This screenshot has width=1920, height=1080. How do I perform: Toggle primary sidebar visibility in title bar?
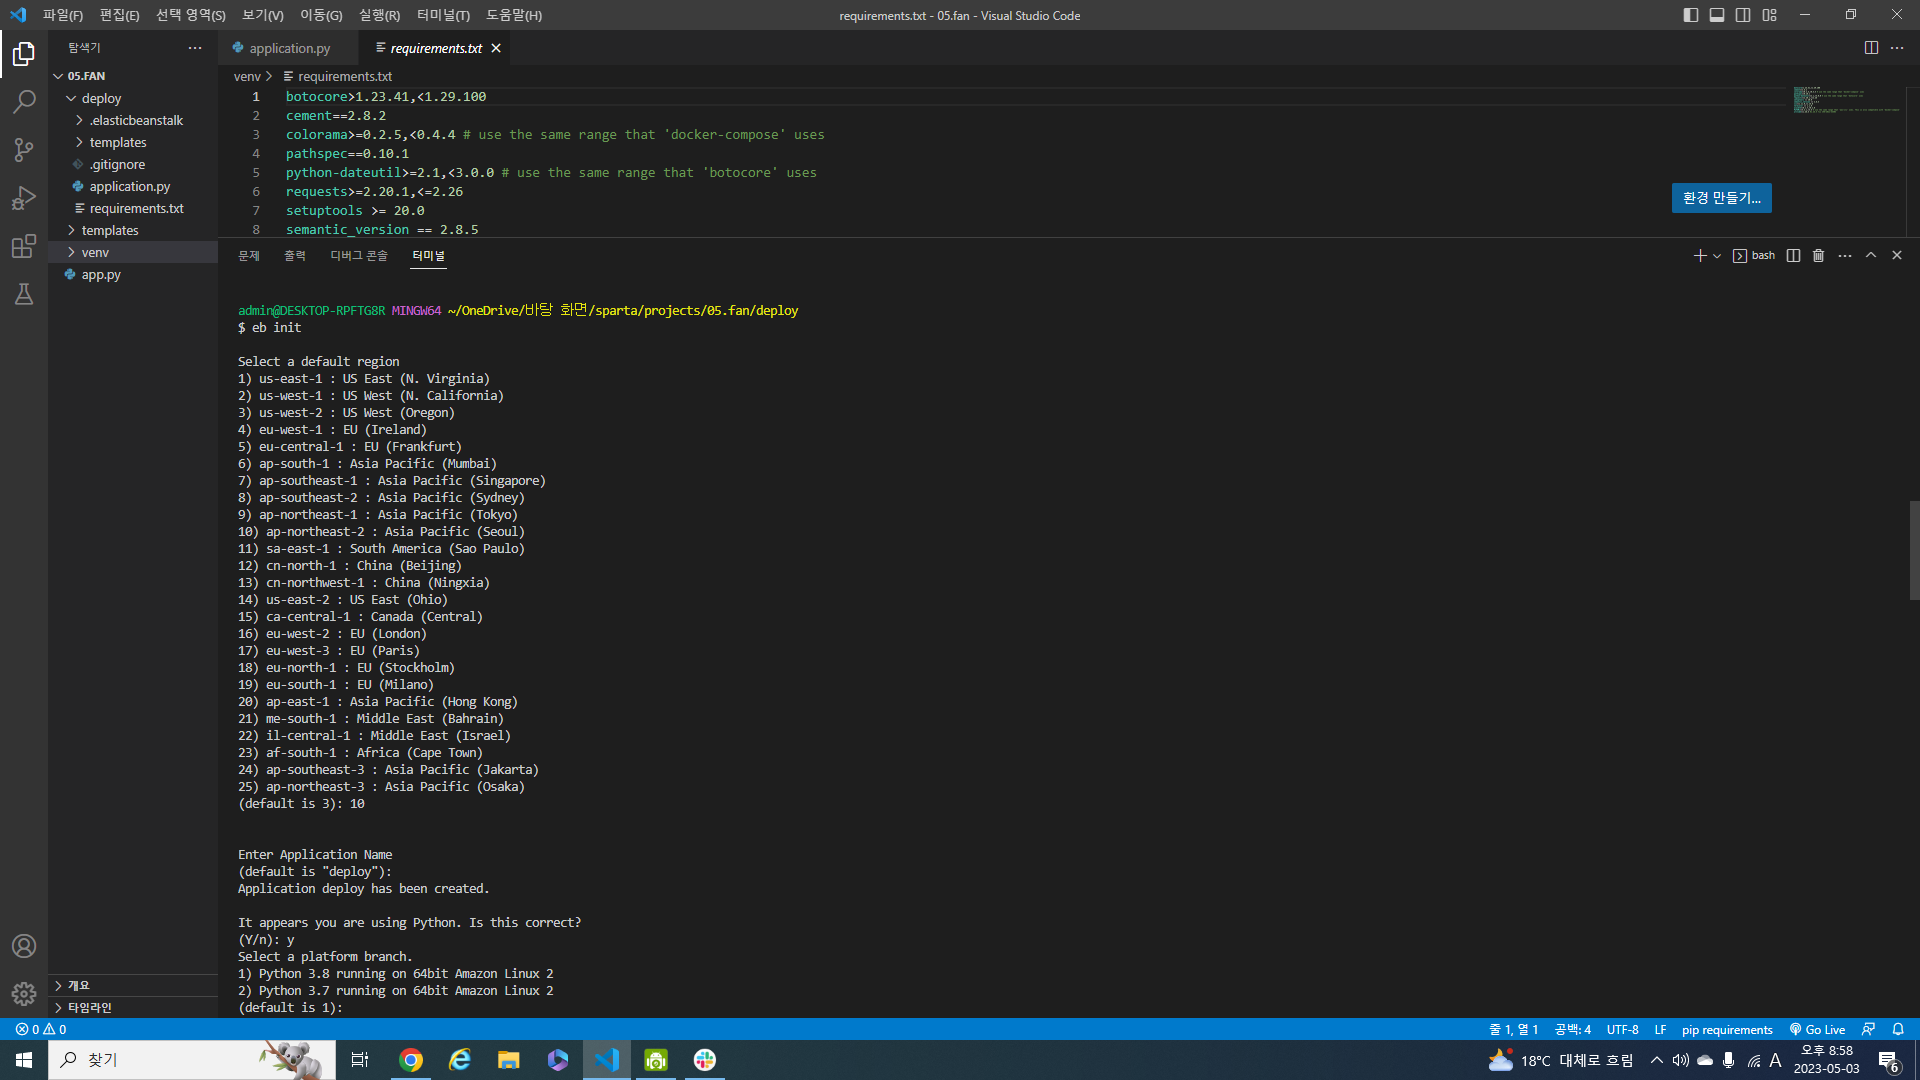[x=1690, y=15]
